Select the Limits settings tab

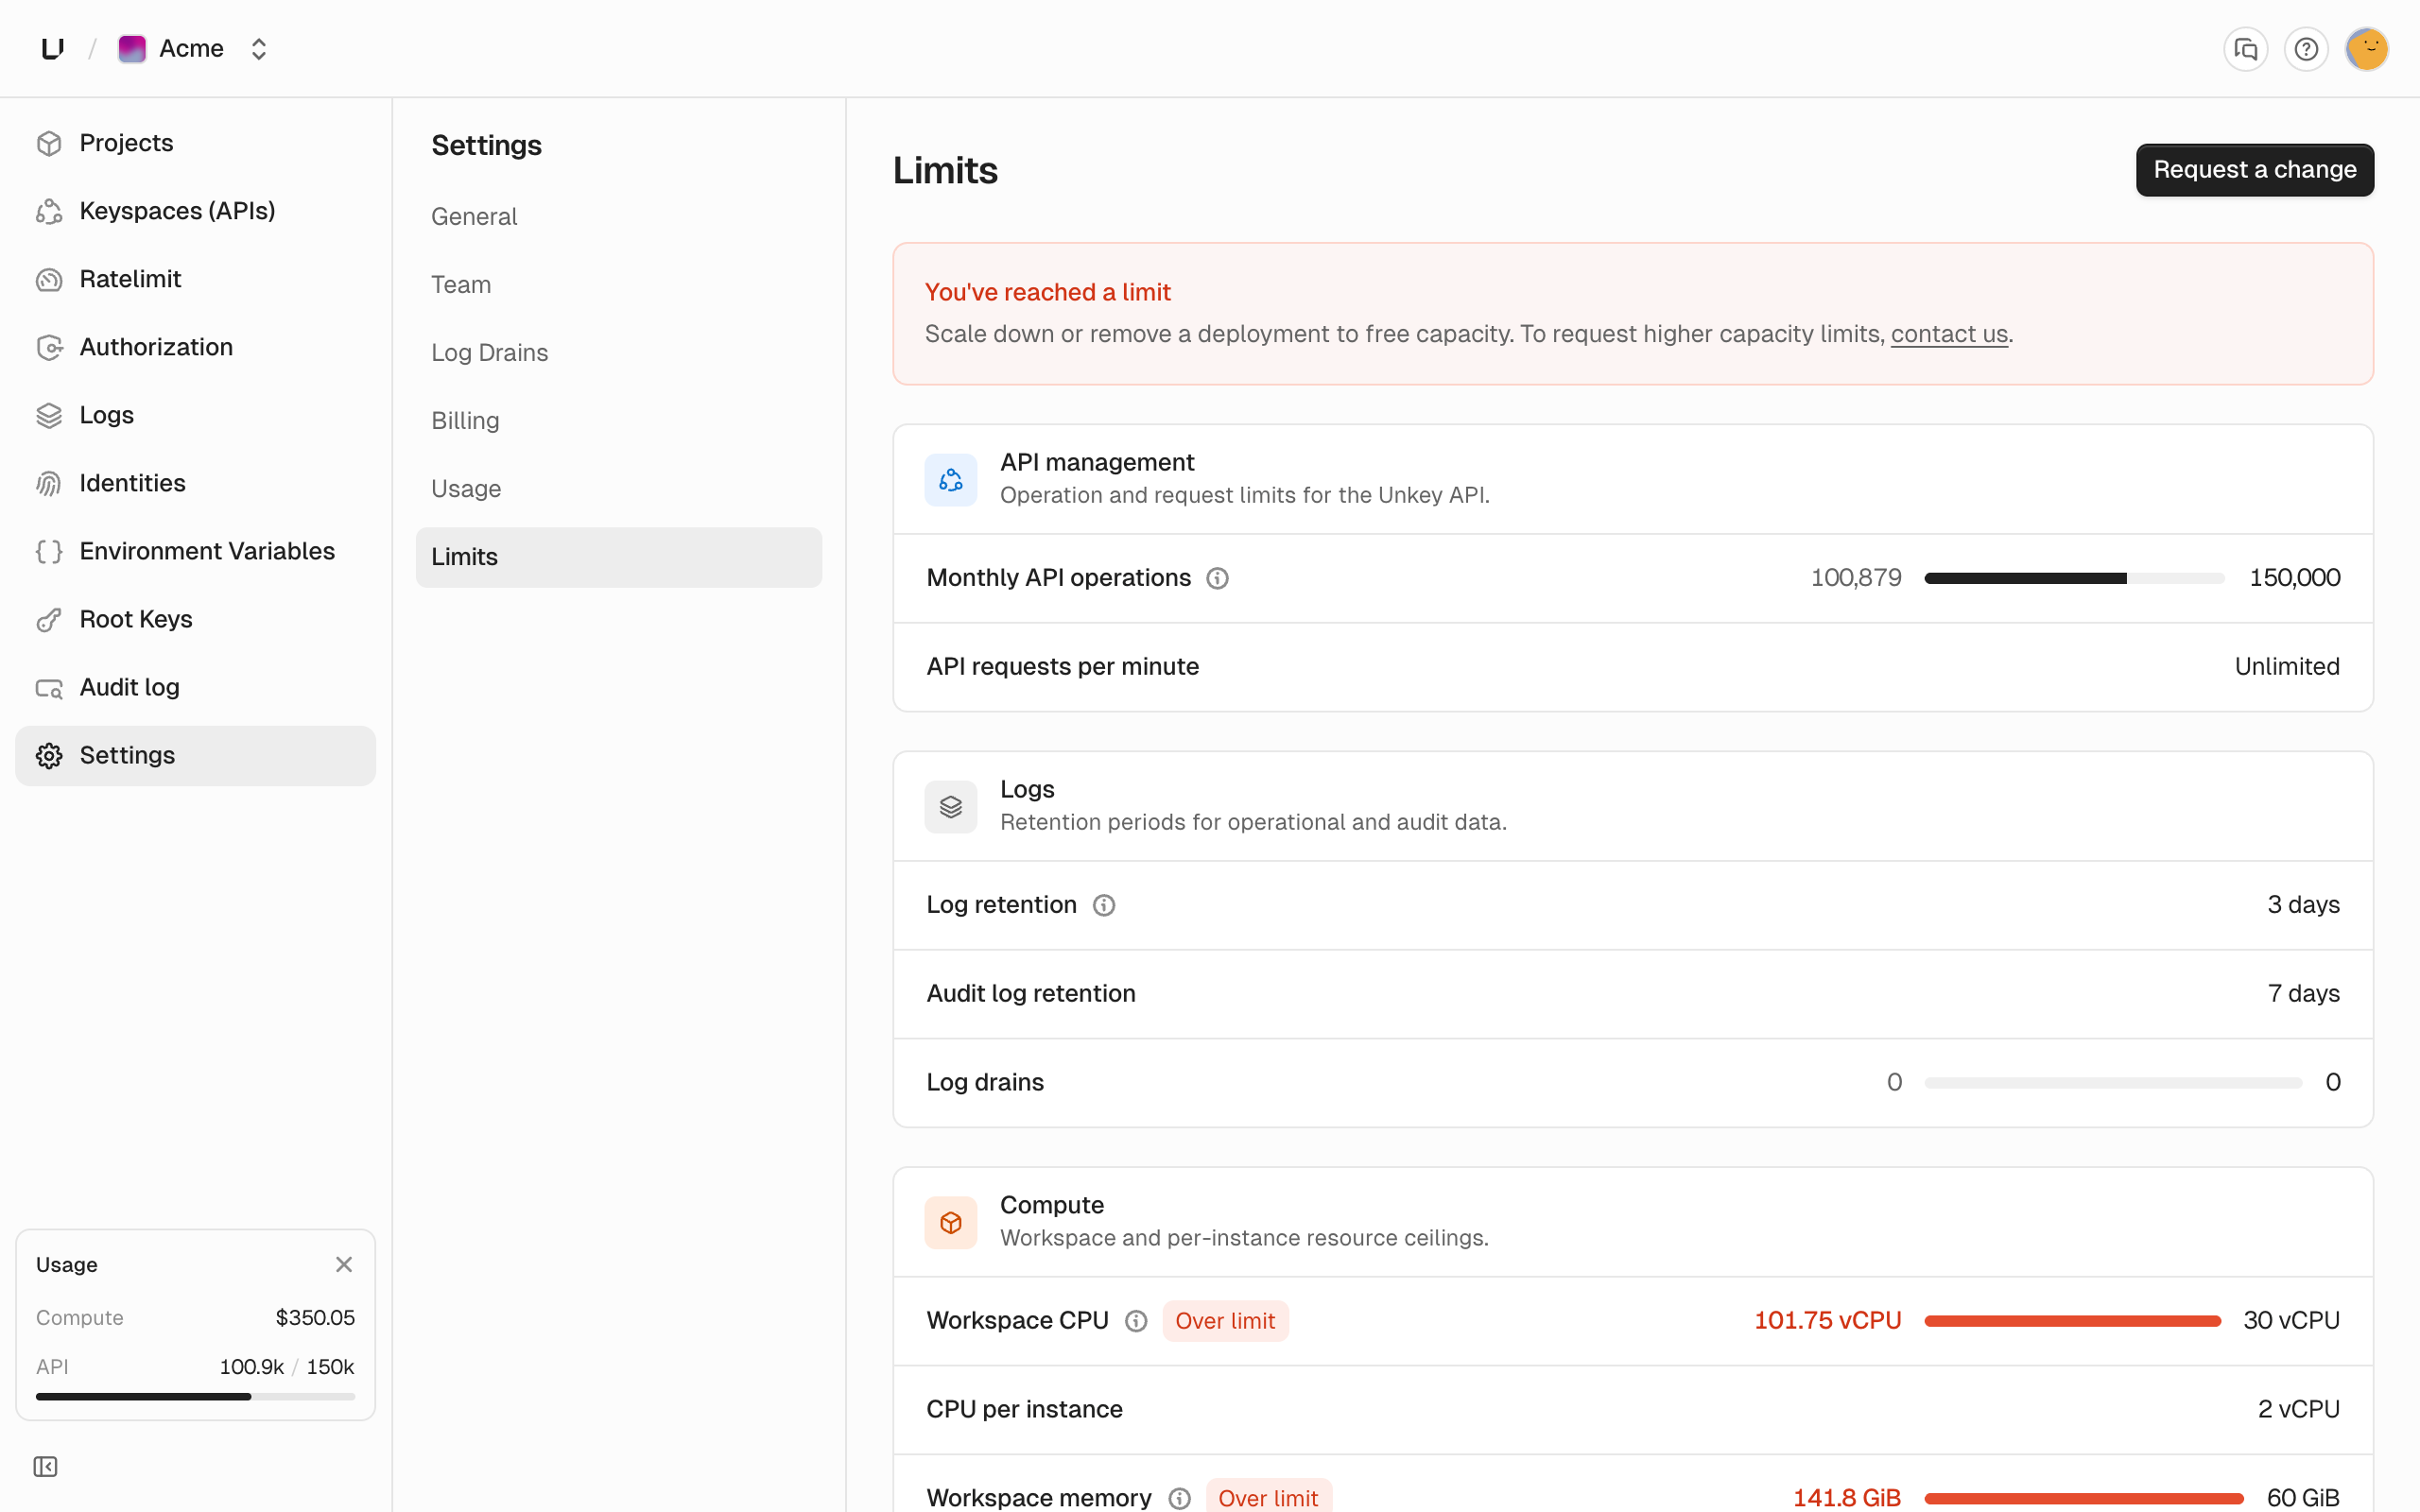(618, 557)
